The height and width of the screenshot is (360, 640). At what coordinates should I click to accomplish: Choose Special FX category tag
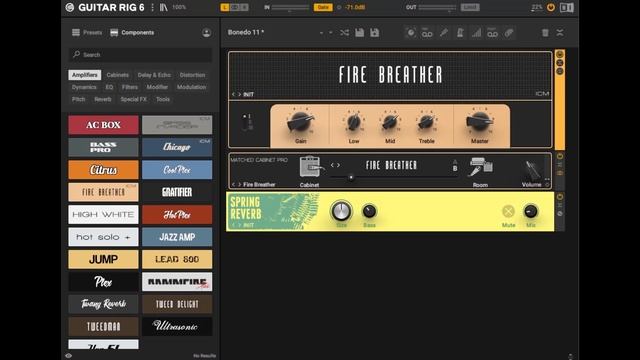[133, 99]
